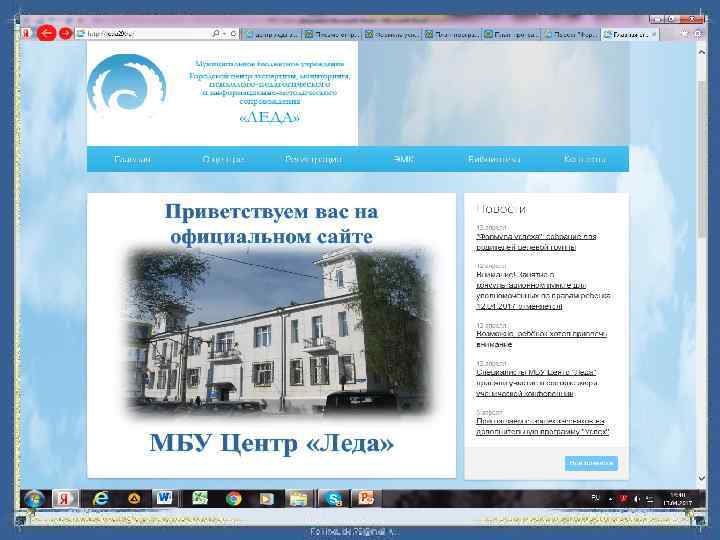The height and width of the screenshot is (540, 720).
Task: Open the last news link mentioning "Успех"
Action: click(543, 427)
